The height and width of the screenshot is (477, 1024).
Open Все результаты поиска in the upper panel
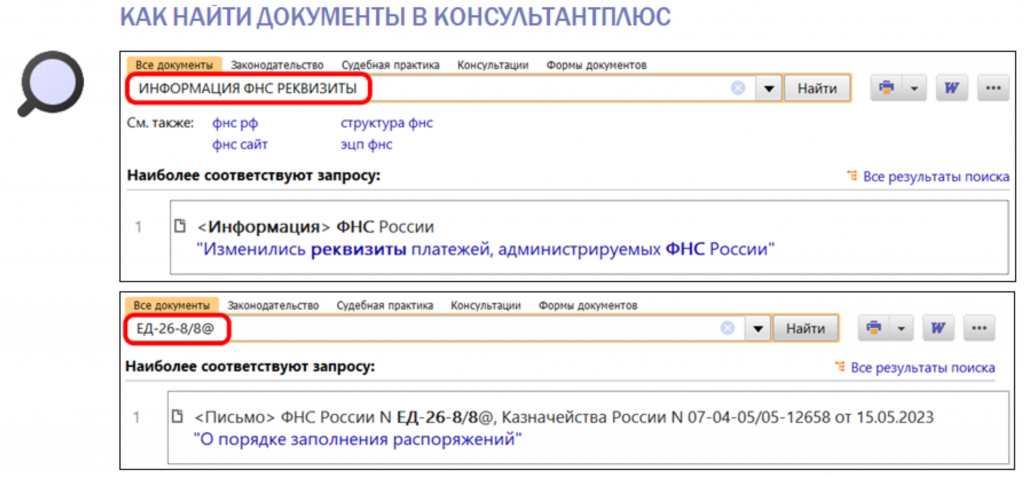(936, 176)
